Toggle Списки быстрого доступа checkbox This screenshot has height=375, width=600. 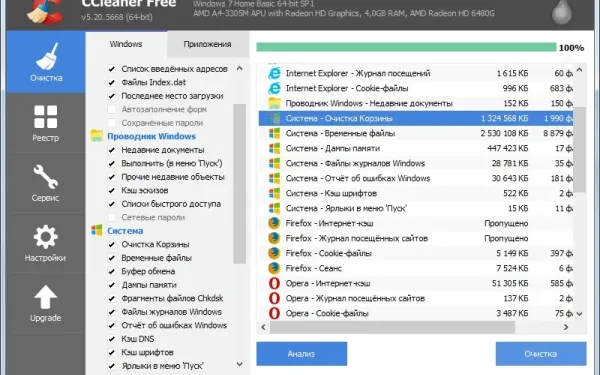111,204
